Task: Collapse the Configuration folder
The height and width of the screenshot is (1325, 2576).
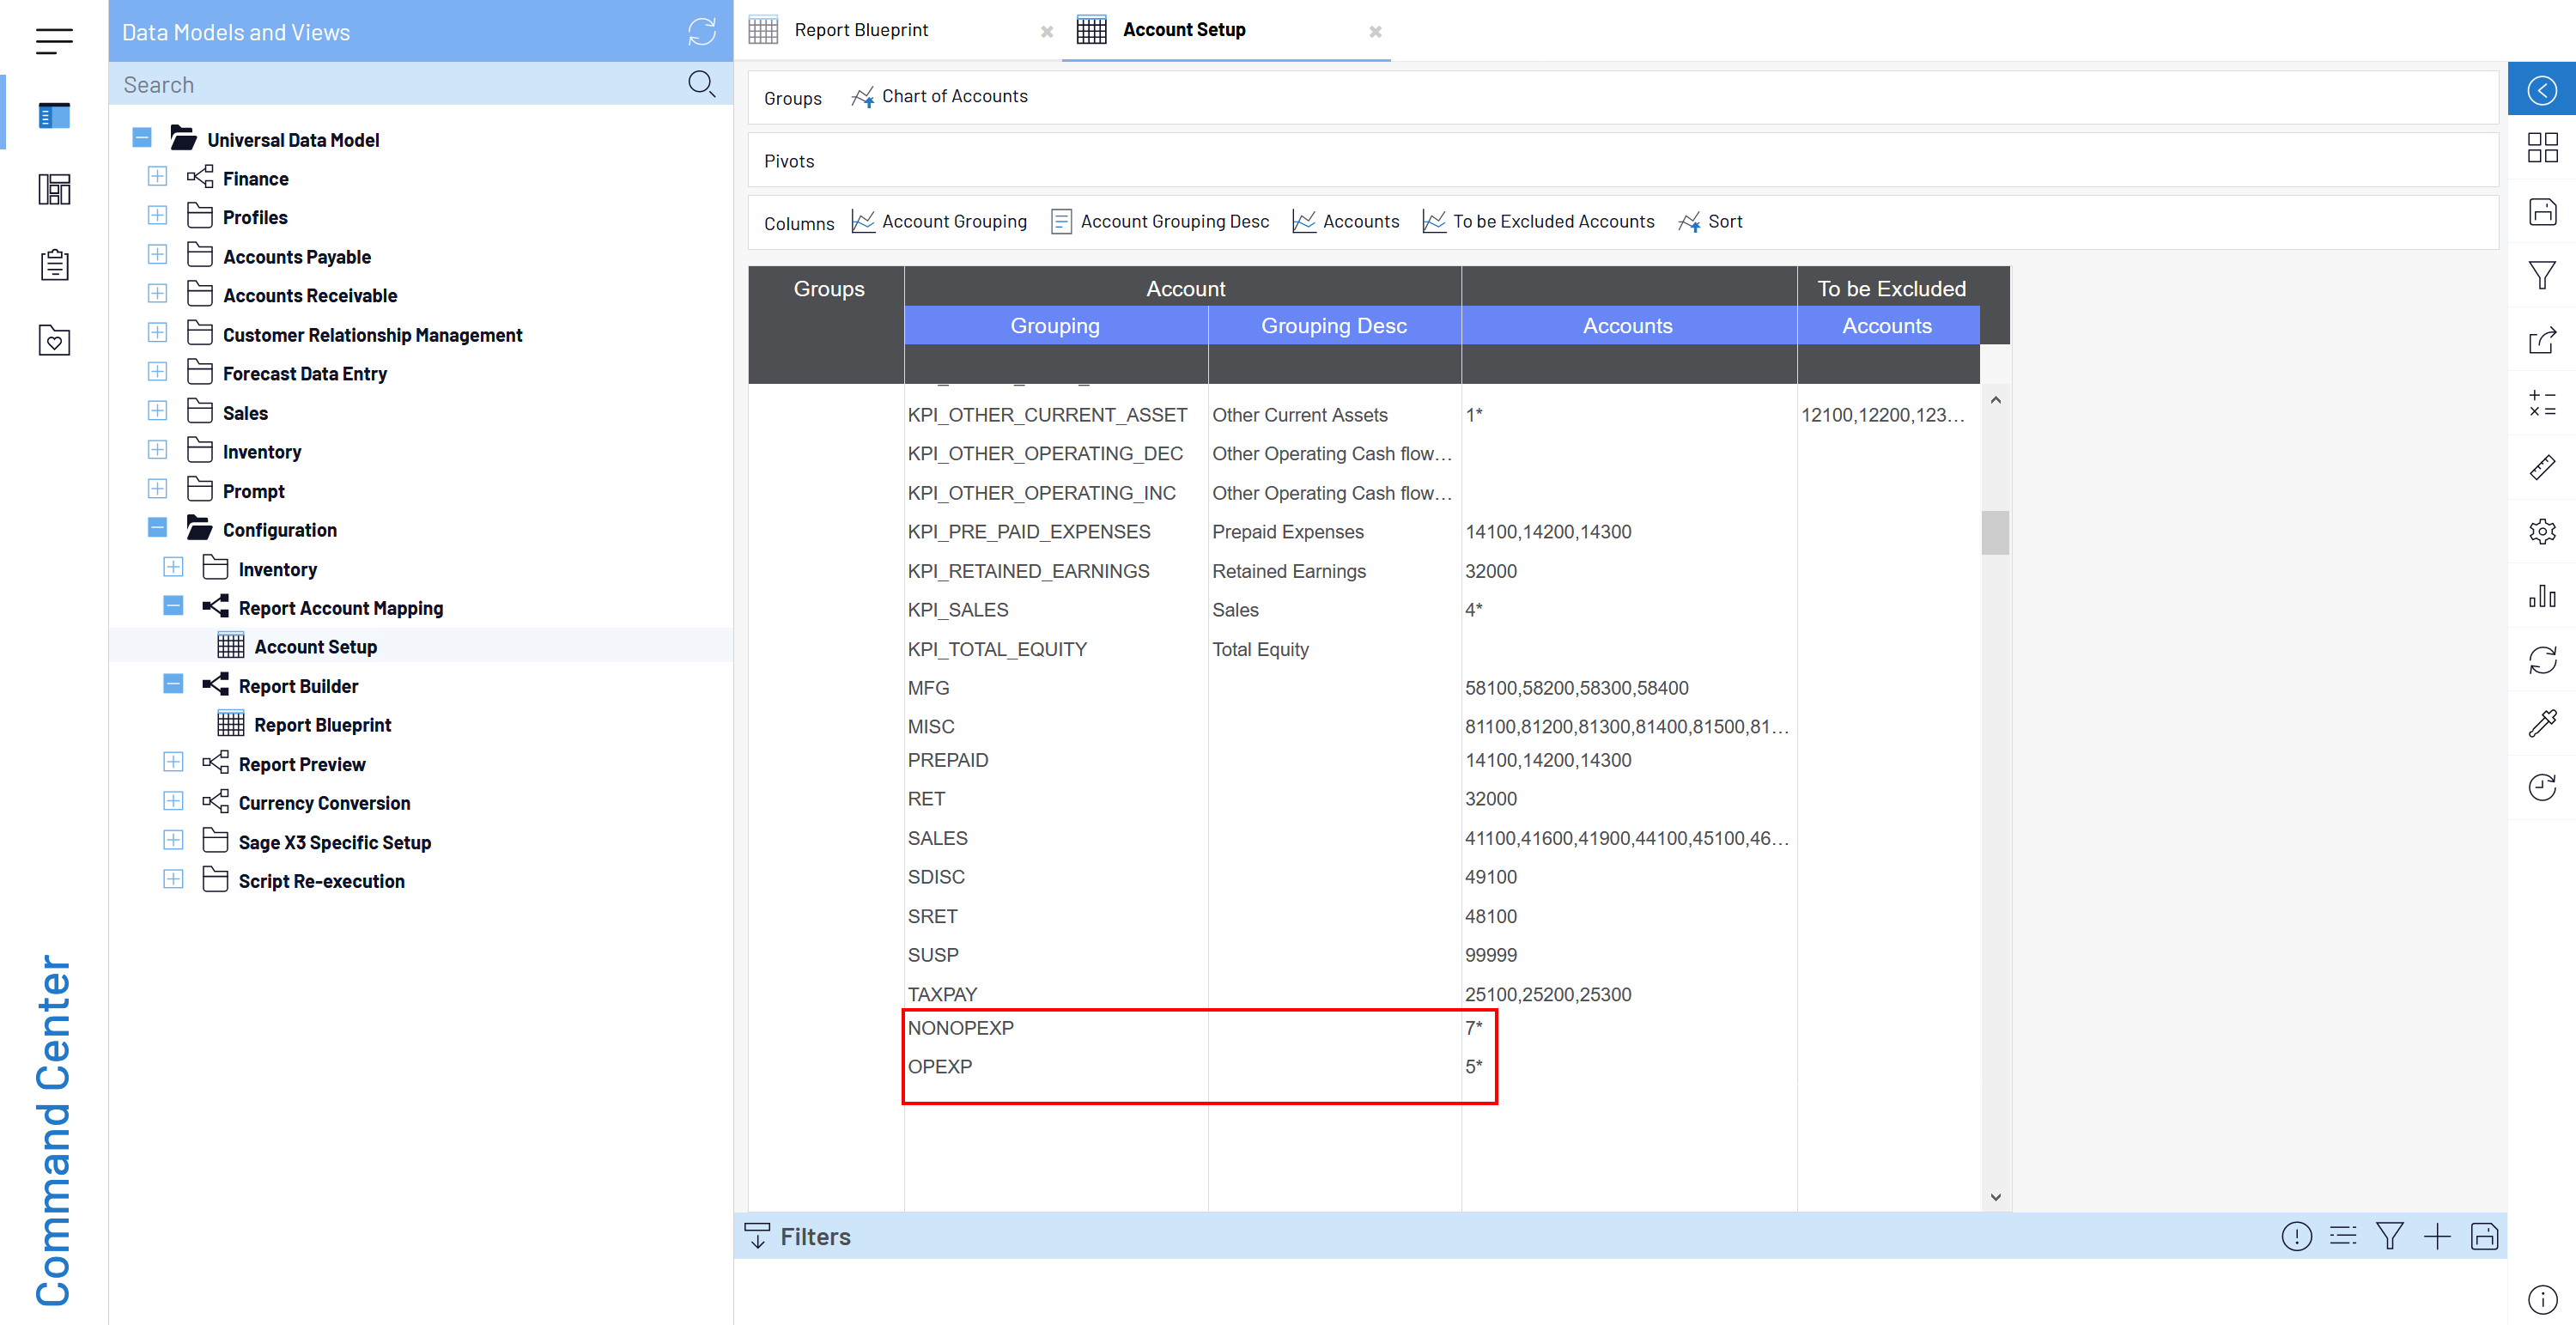Action: [x=157, y=528]
